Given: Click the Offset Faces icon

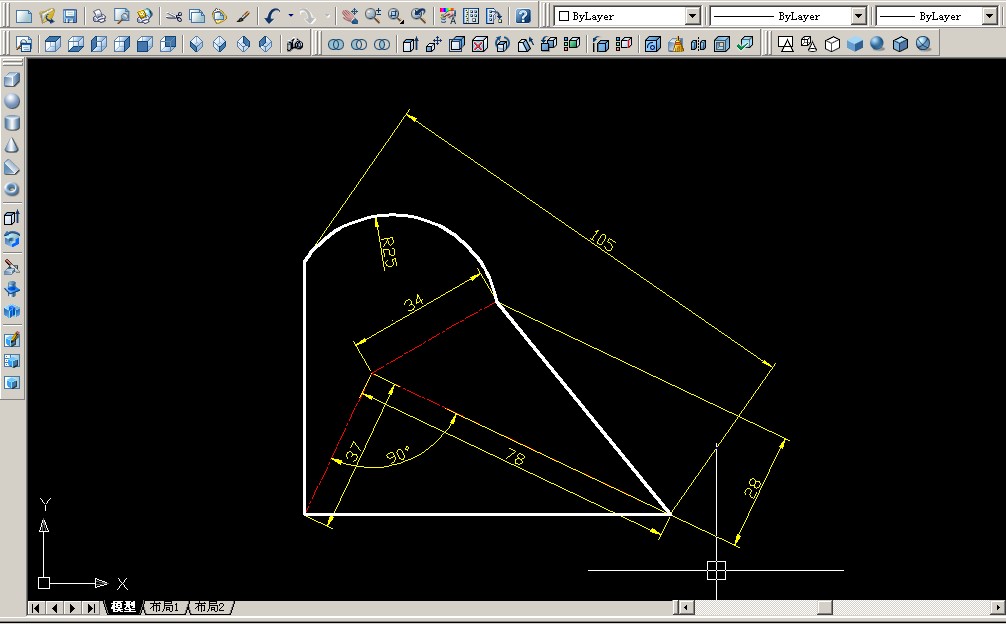Looking at the screenshot, I should click(x=457, y=44).
